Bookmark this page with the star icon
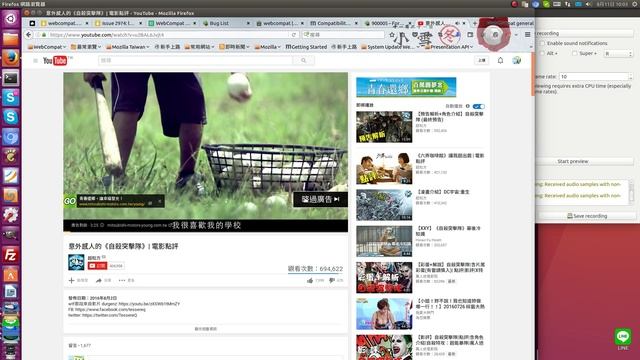 (392, 35)
